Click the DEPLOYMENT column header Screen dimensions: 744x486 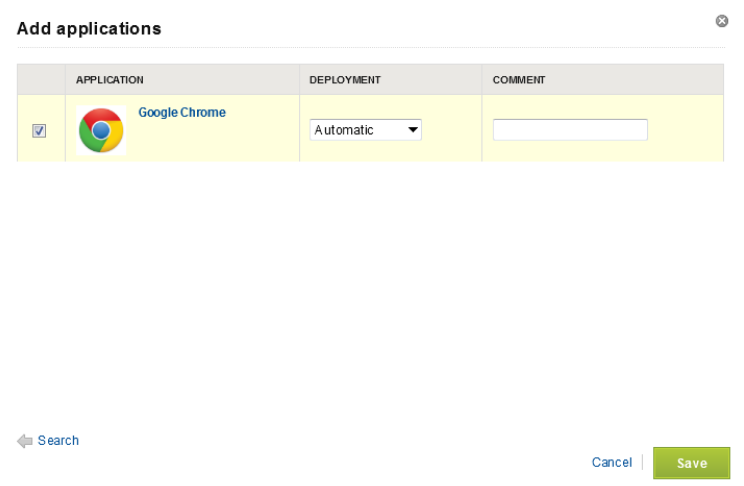pyautogui.click(x=345, y=80)
